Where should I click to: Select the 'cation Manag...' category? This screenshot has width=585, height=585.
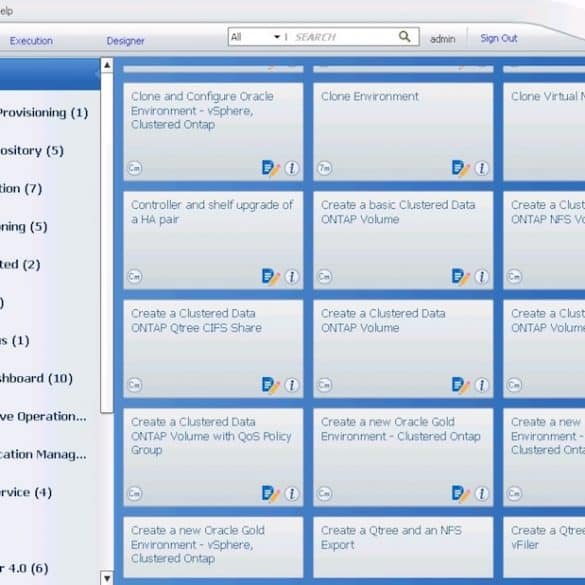click(x=43, y=454)
